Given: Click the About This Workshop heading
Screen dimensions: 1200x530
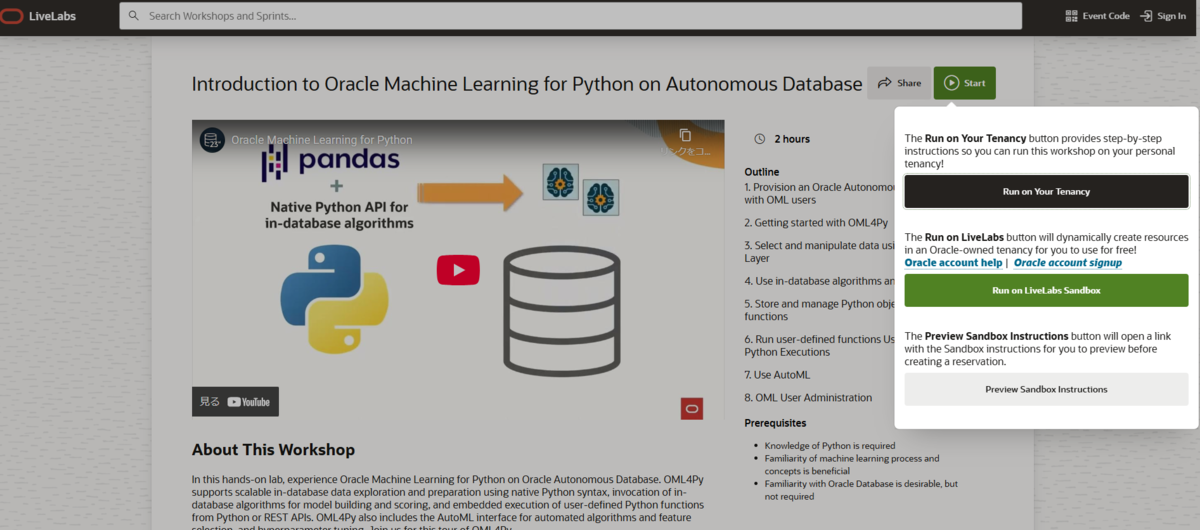Looking at the screenshot, I should pyautogui.click(x=273, y=450).
